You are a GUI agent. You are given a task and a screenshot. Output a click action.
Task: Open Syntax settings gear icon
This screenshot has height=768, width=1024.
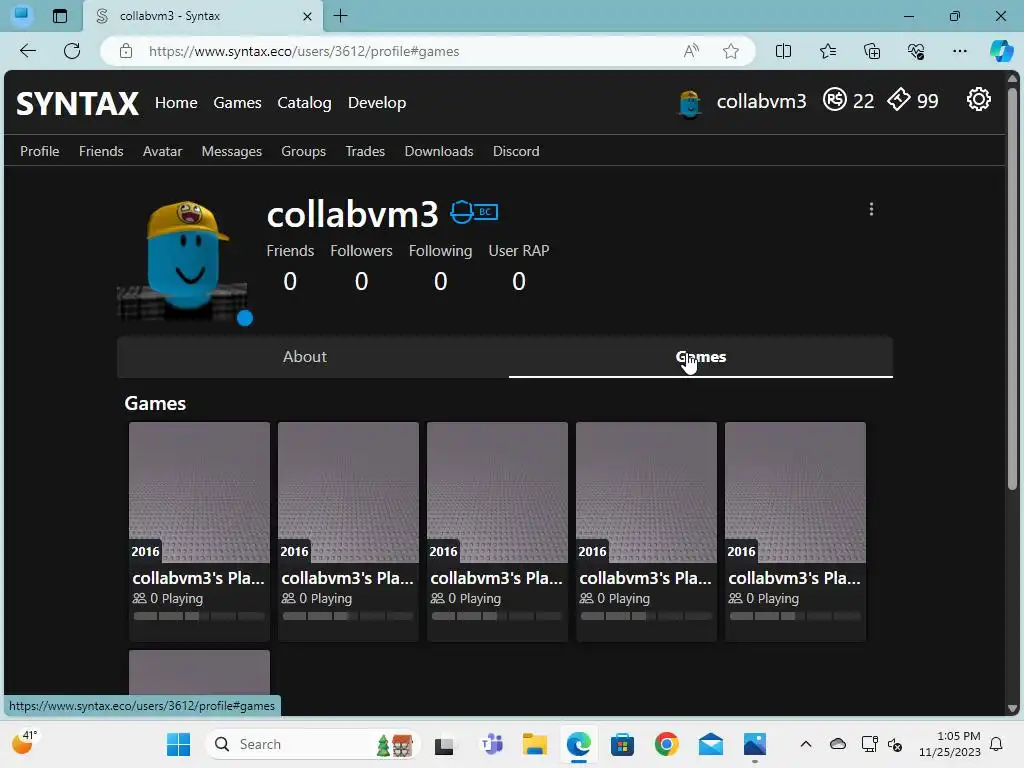978,100
